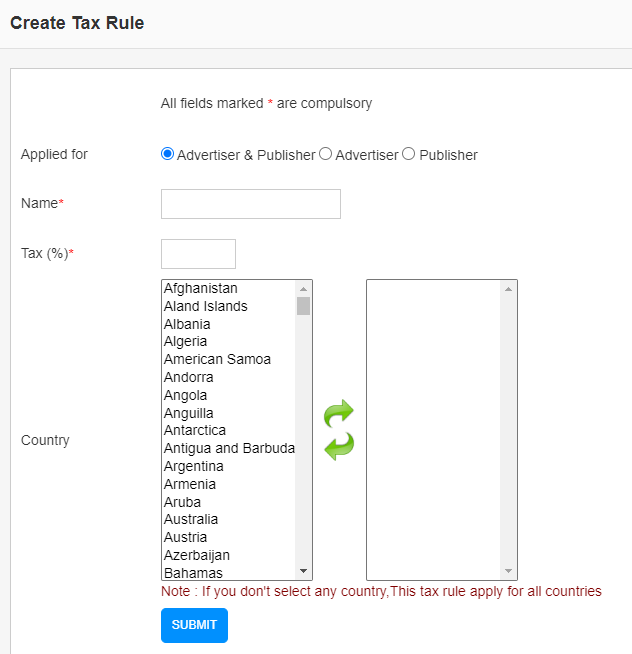The width and height of the screenshot is (632, 654).
Task: Select Australia in the country list
Action: tap(229, 519)
